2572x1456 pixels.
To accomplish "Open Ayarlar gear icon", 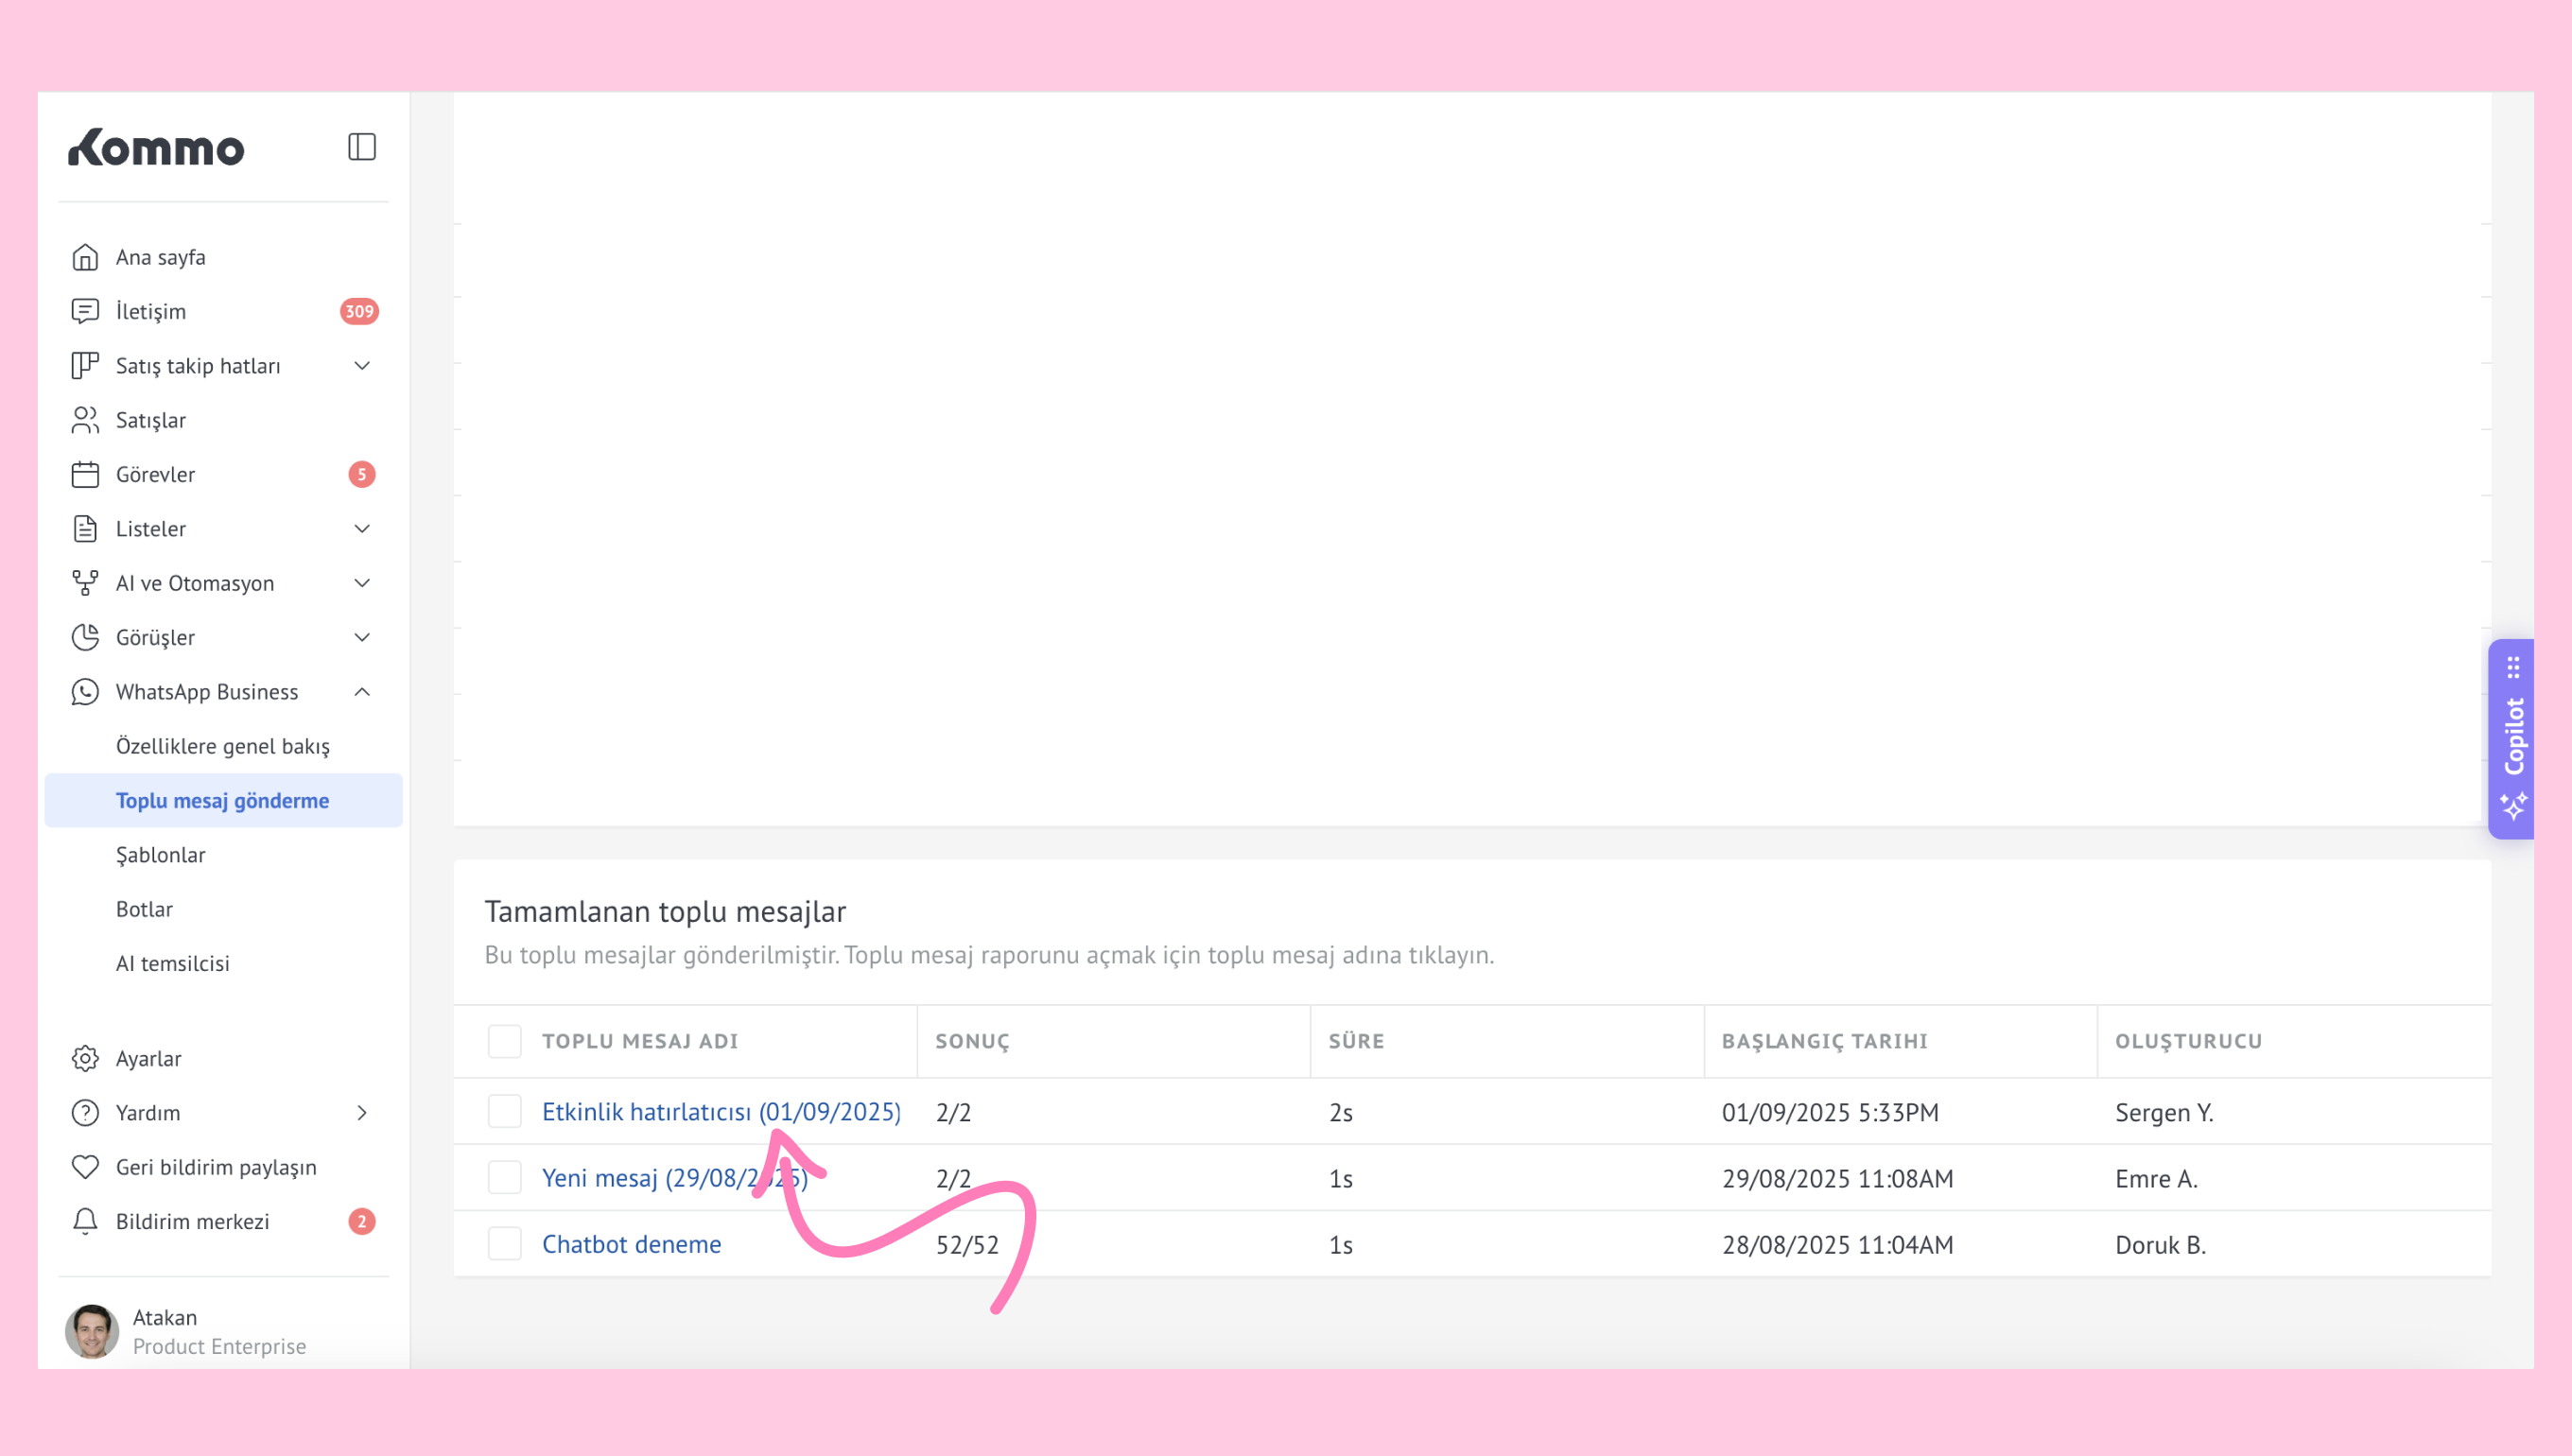I will pos(85,1058).
